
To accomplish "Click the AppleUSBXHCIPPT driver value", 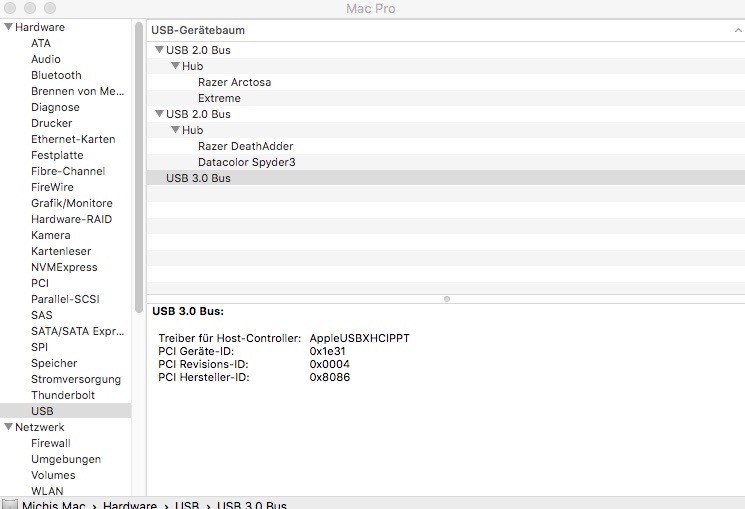I will pos(359,338).
